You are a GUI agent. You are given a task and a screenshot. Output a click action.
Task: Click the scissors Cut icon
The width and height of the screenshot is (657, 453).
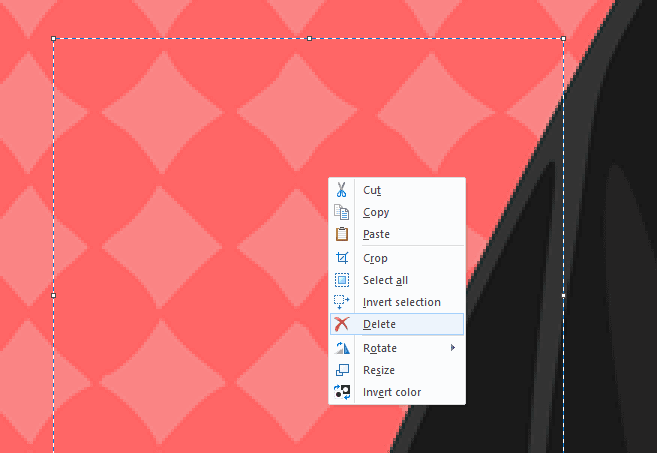point(341,190)
